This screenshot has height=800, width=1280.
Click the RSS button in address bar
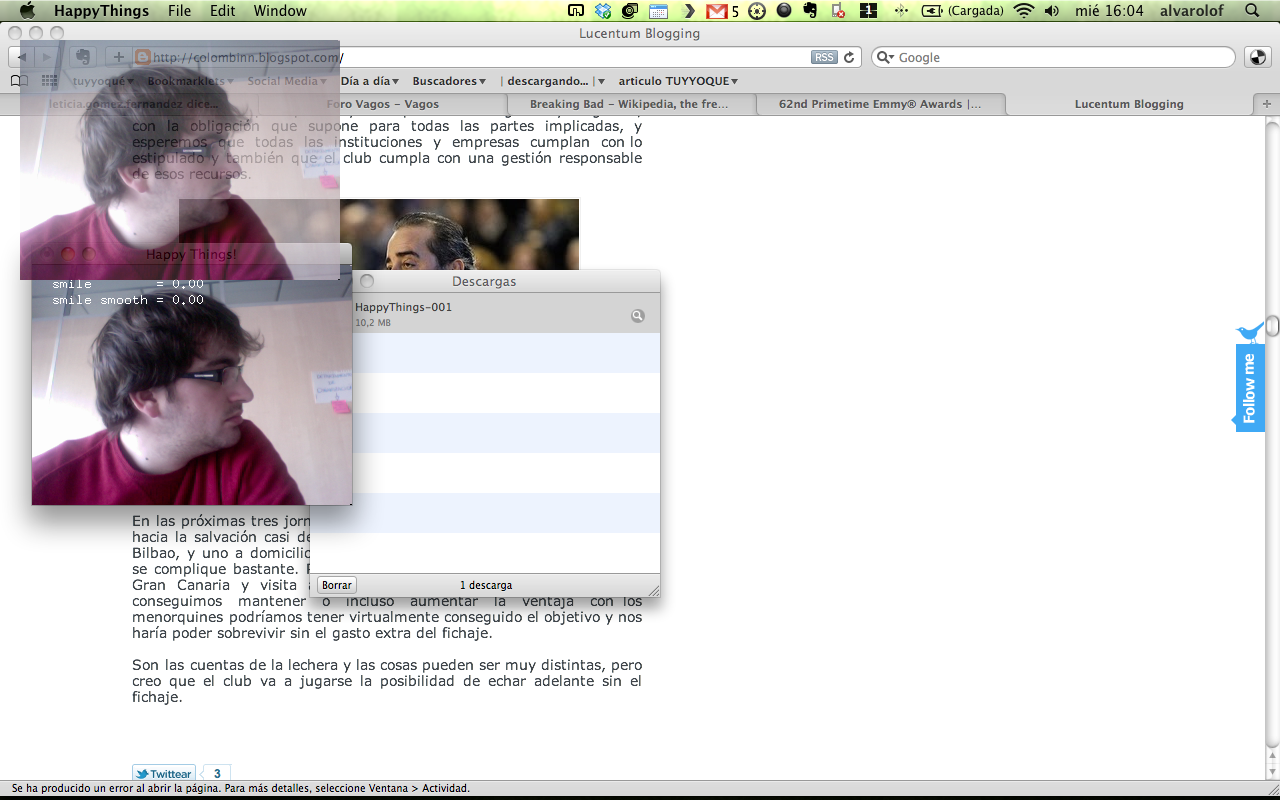click(x=824, y=58)
